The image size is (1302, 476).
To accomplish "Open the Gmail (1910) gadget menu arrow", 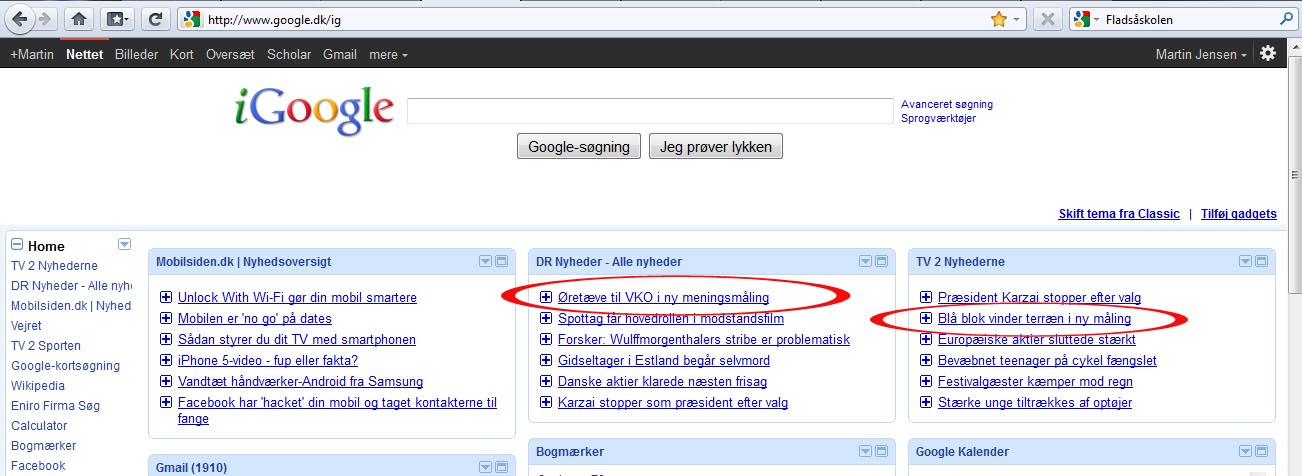I will [485, 467].
